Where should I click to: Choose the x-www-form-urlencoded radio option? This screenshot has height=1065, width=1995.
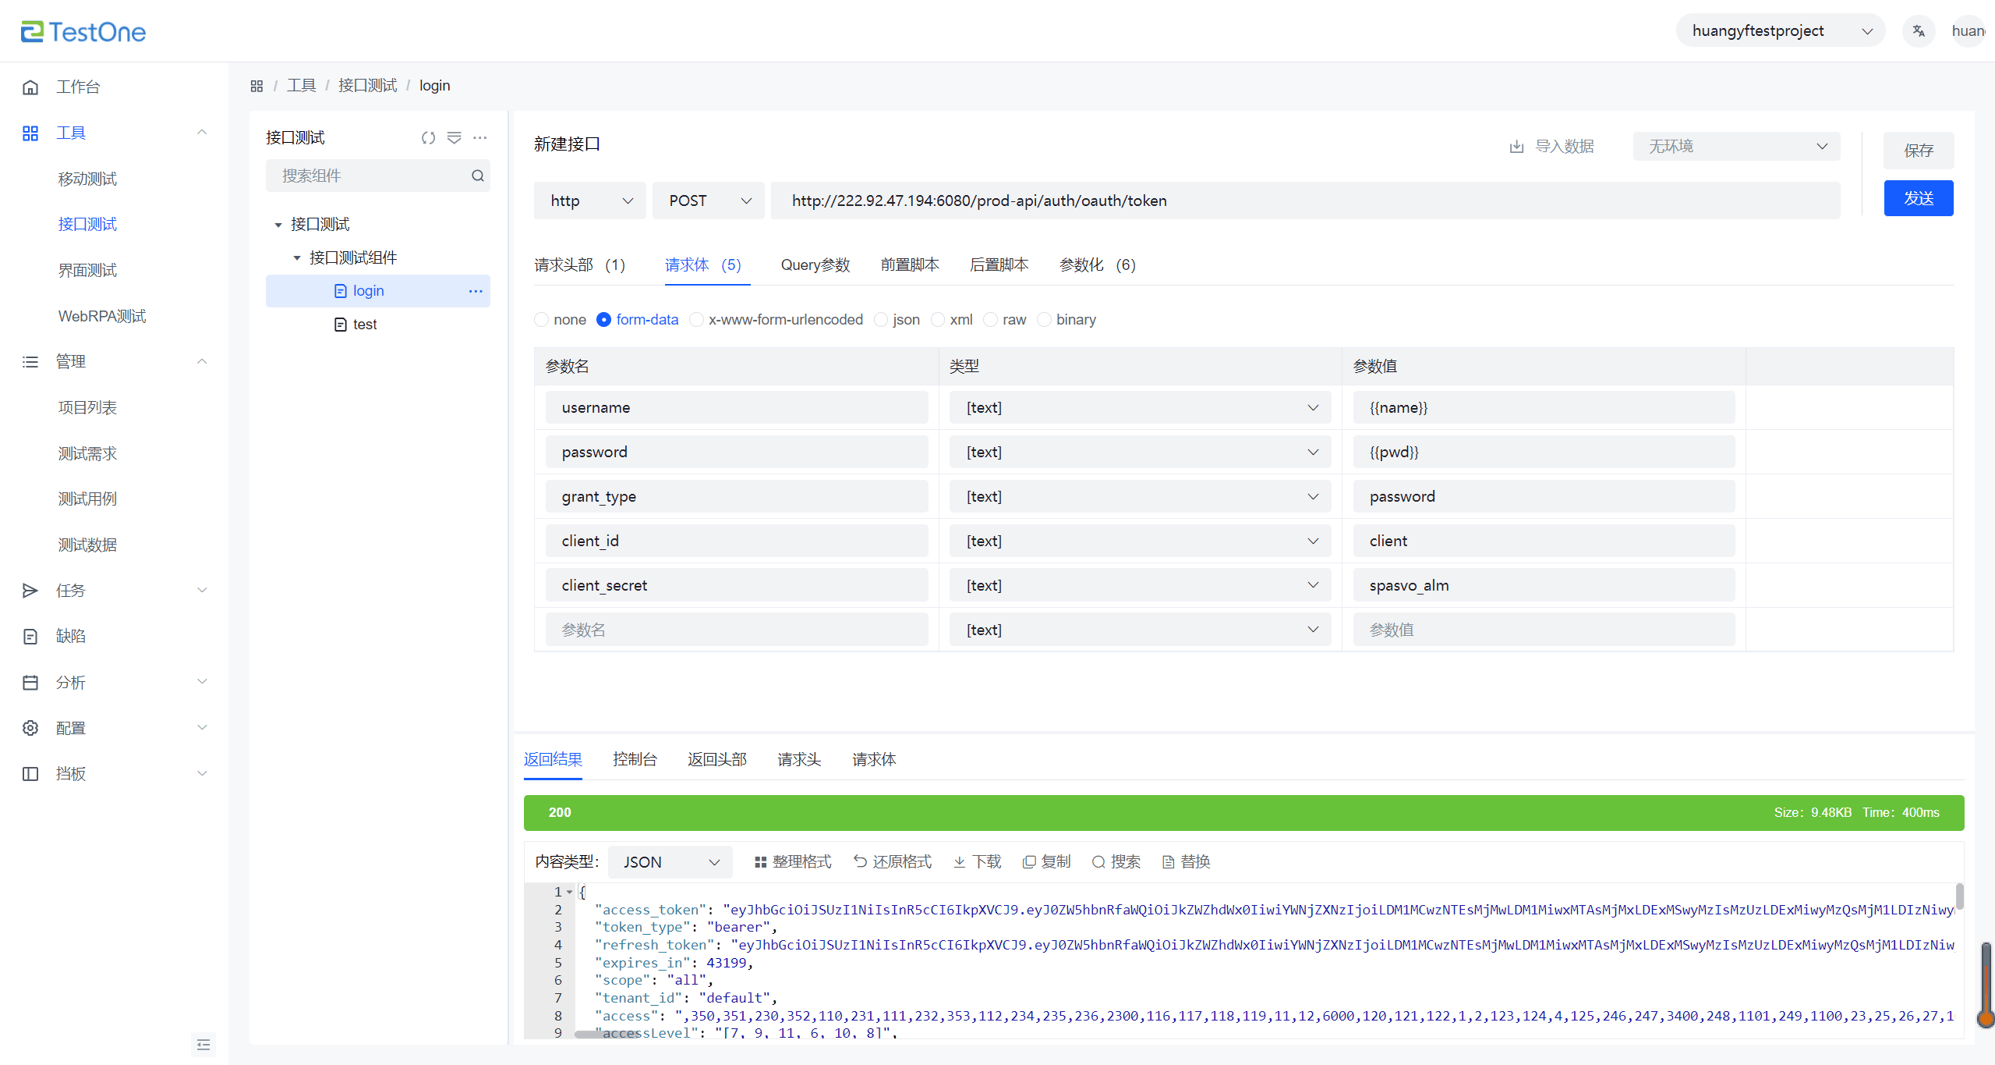(x=697, y=320)
